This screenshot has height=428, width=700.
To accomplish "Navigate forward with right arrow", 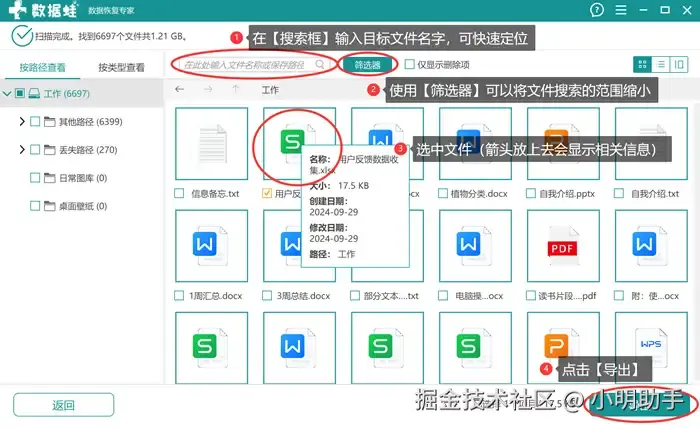I will click(x=208, y=89).
